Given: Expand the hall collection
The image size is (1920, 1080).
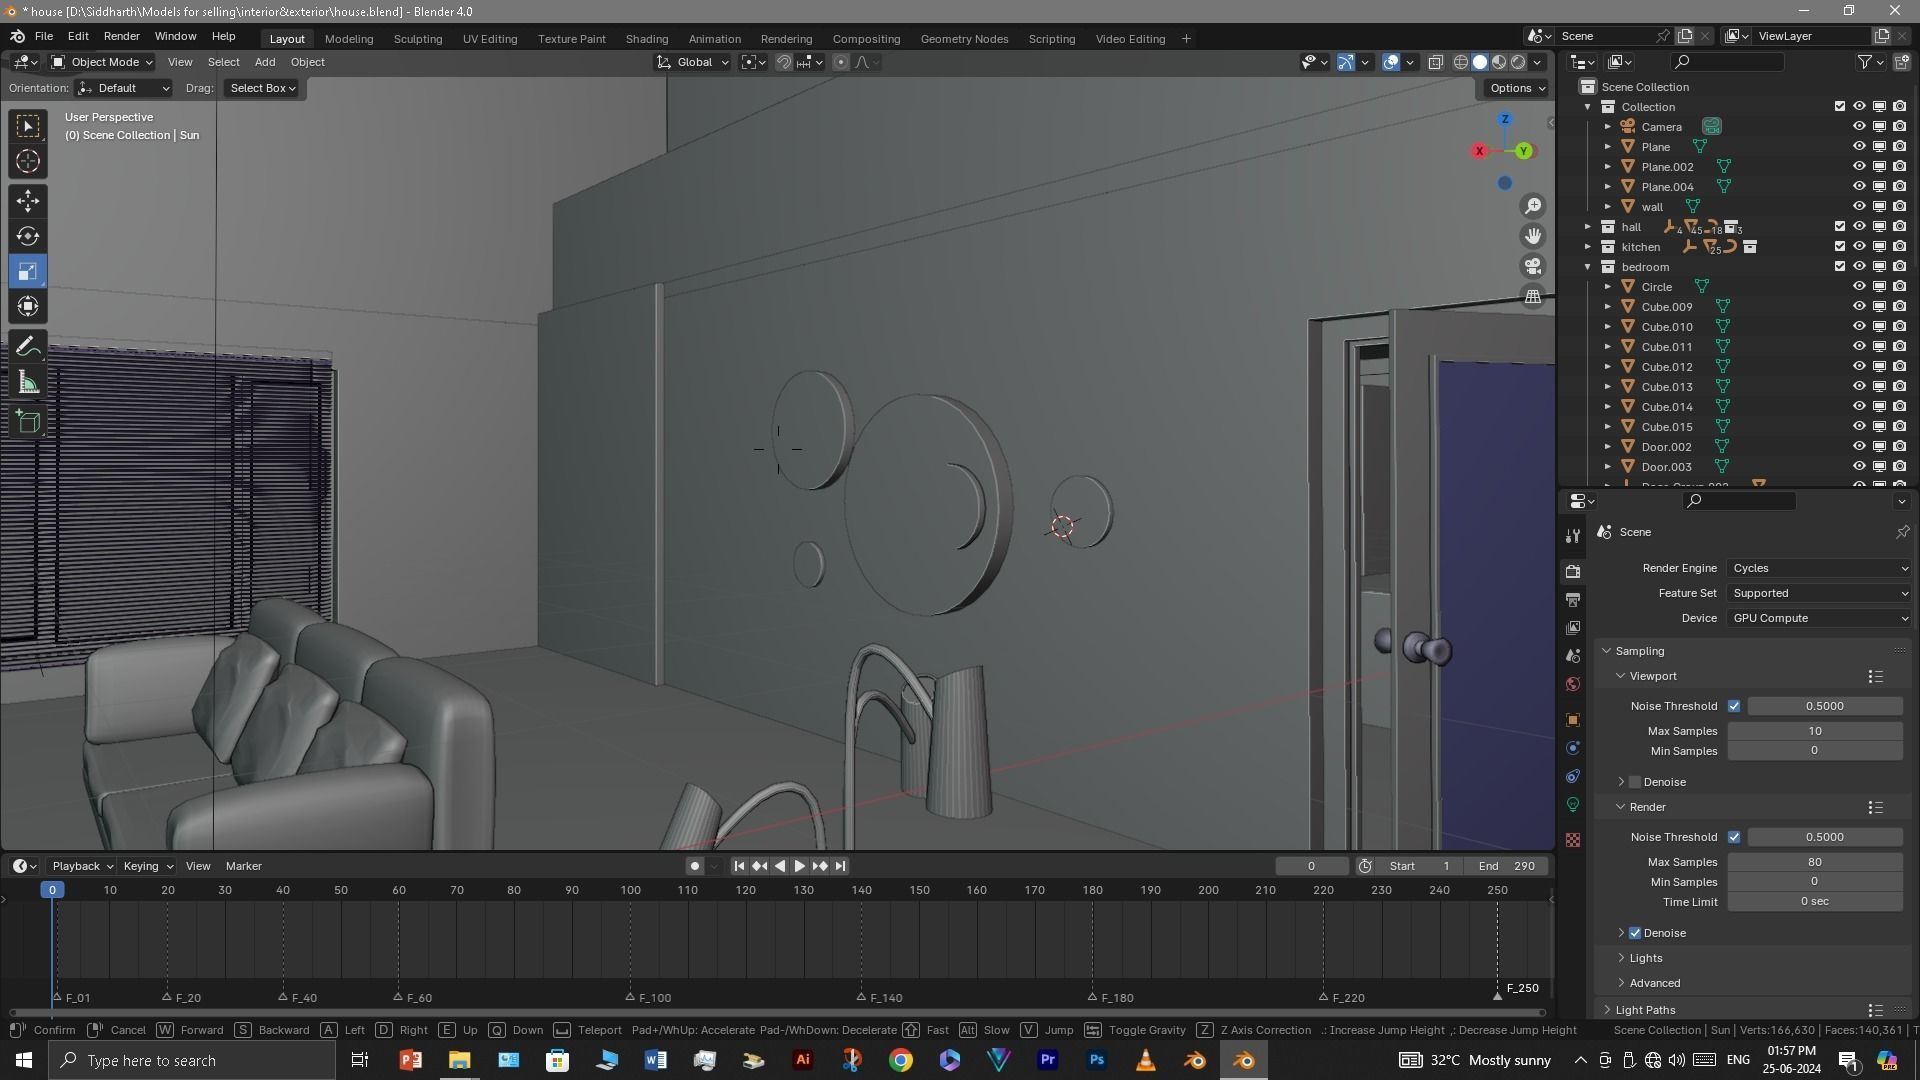Looking at the screenshot, I should coord(1588,227).
